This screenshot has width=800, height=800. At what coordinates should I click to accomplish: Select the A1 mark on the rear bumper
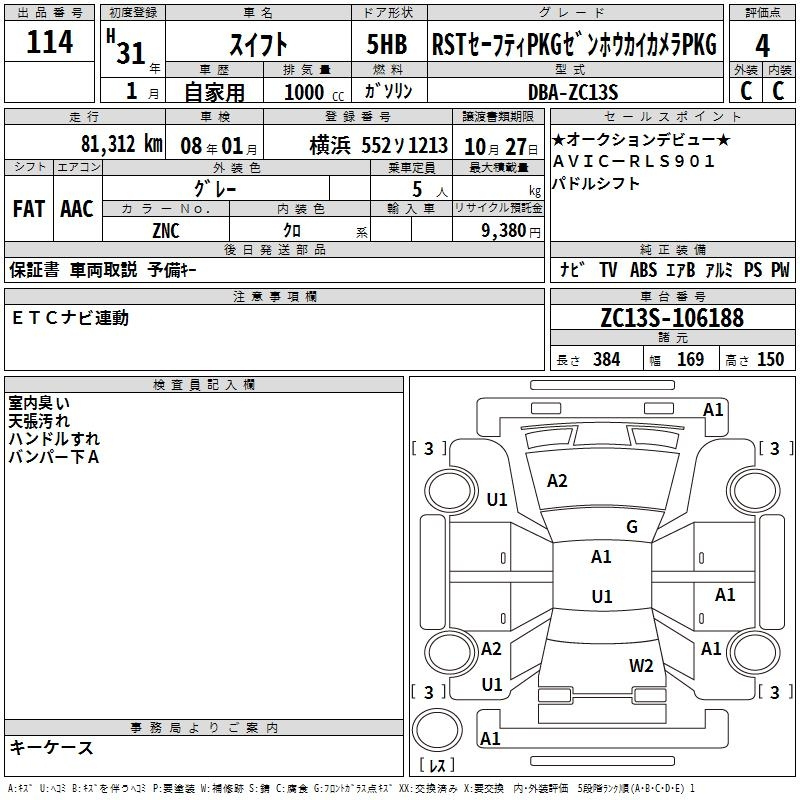point(490,738)
